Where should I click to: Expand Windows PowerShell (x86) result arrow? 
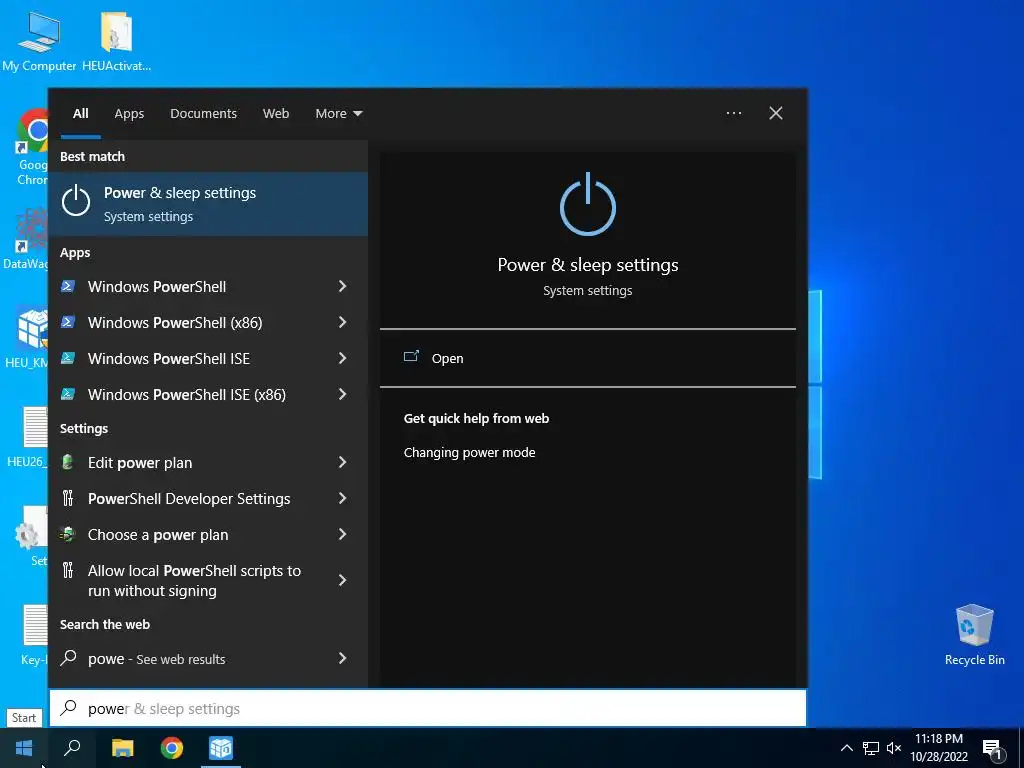(x=342, y=322)
